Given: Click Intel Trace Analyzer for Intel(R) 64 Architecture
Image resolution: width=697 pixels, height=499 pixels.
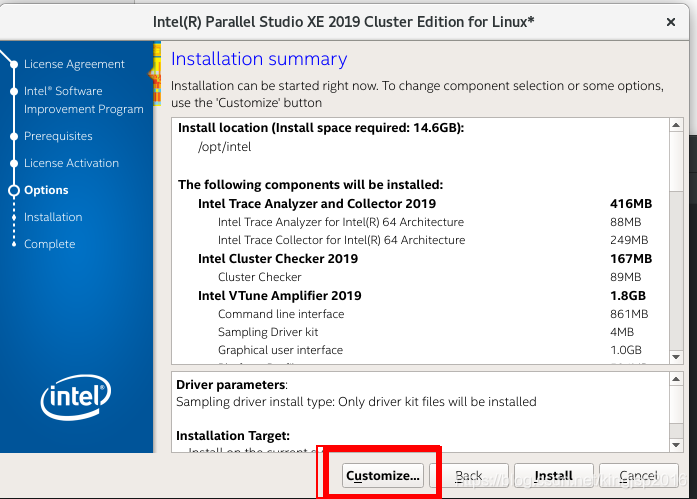Looking at the screenshot, I should [x=341, y=222].
